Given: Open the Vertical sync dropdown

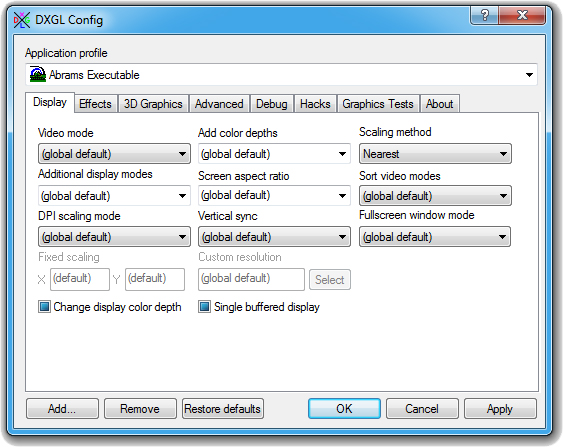Looking at the screenshot, I should 274,237.
